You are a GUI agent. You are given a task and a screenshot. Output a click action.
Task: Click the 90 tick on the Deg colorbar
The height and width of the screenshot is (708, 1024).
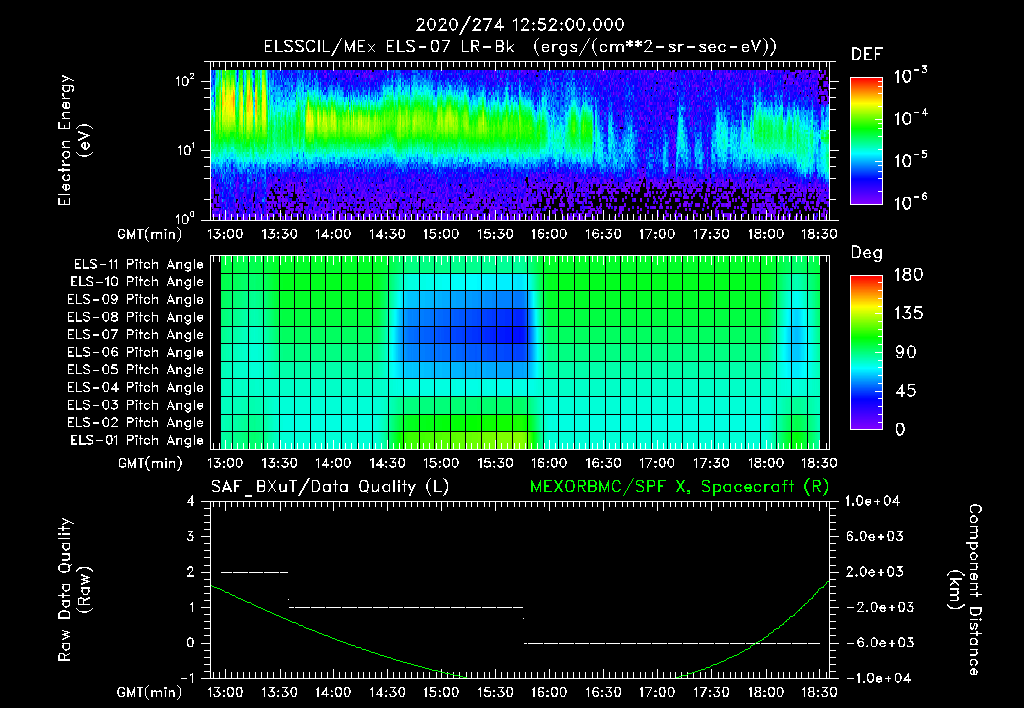(x=906, y=352)
